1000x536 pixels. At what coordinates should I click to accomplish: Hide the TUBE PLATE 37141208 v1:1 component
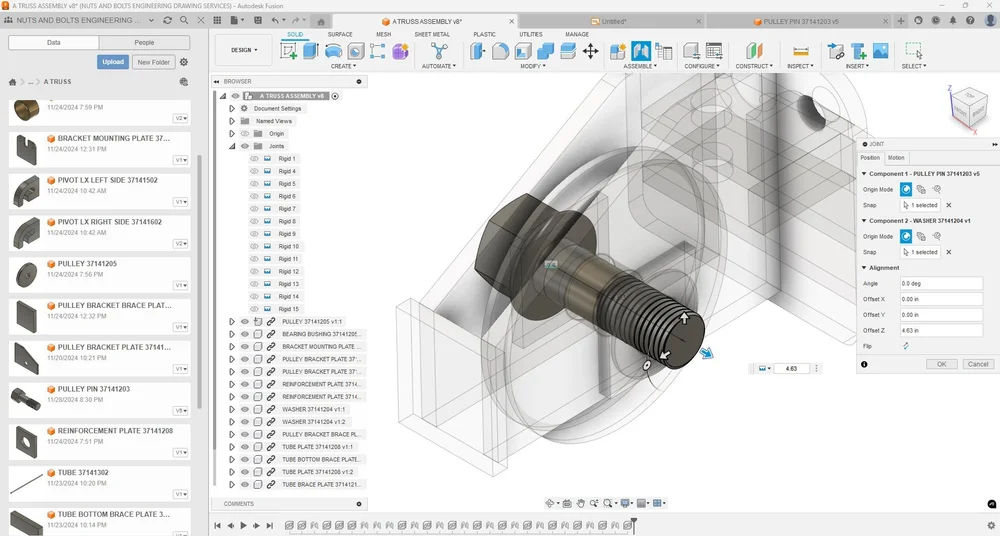click(245, 447)
